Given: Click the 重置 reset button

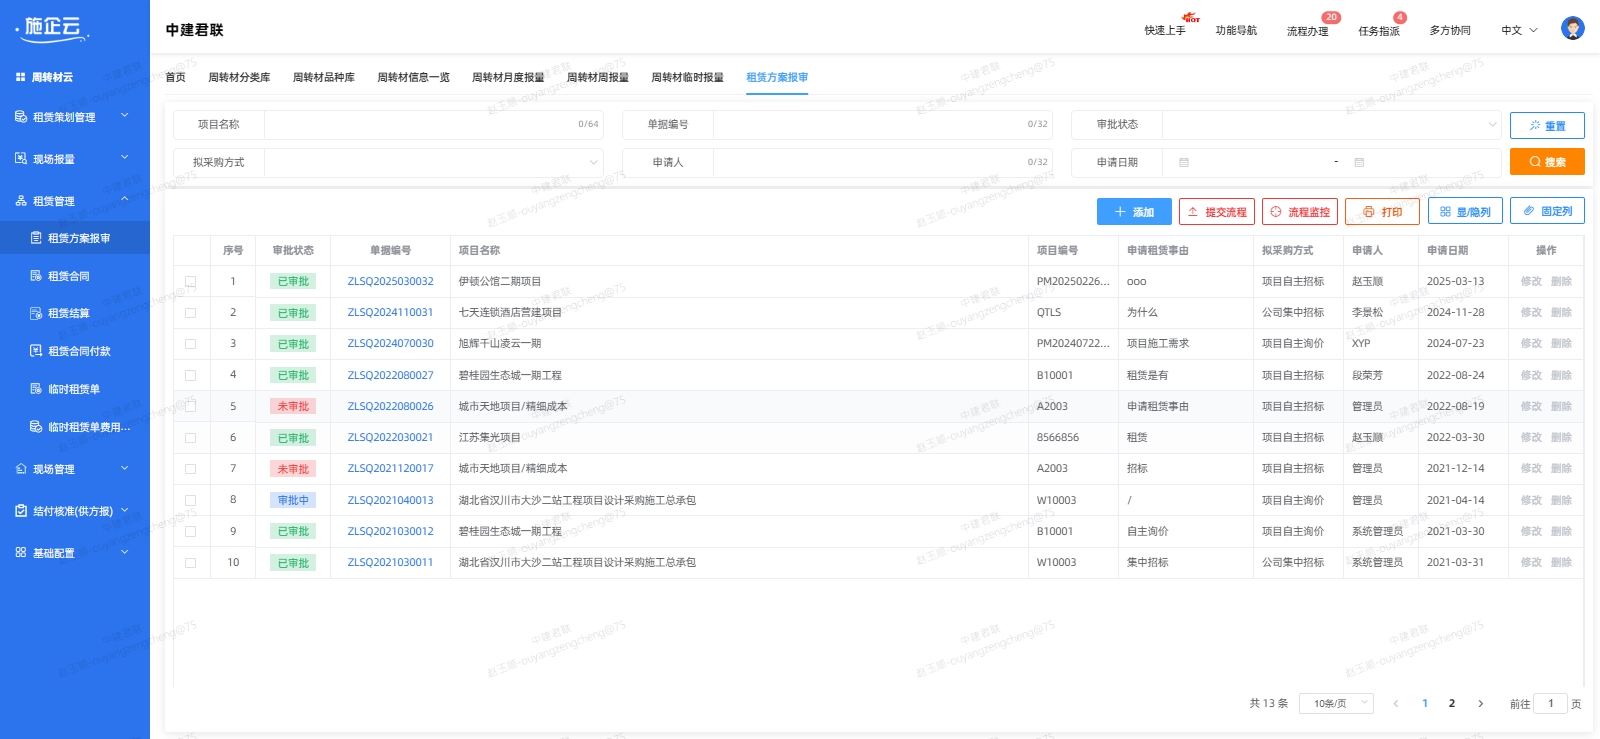Looking at the screenshot, I should [1547, 126].
